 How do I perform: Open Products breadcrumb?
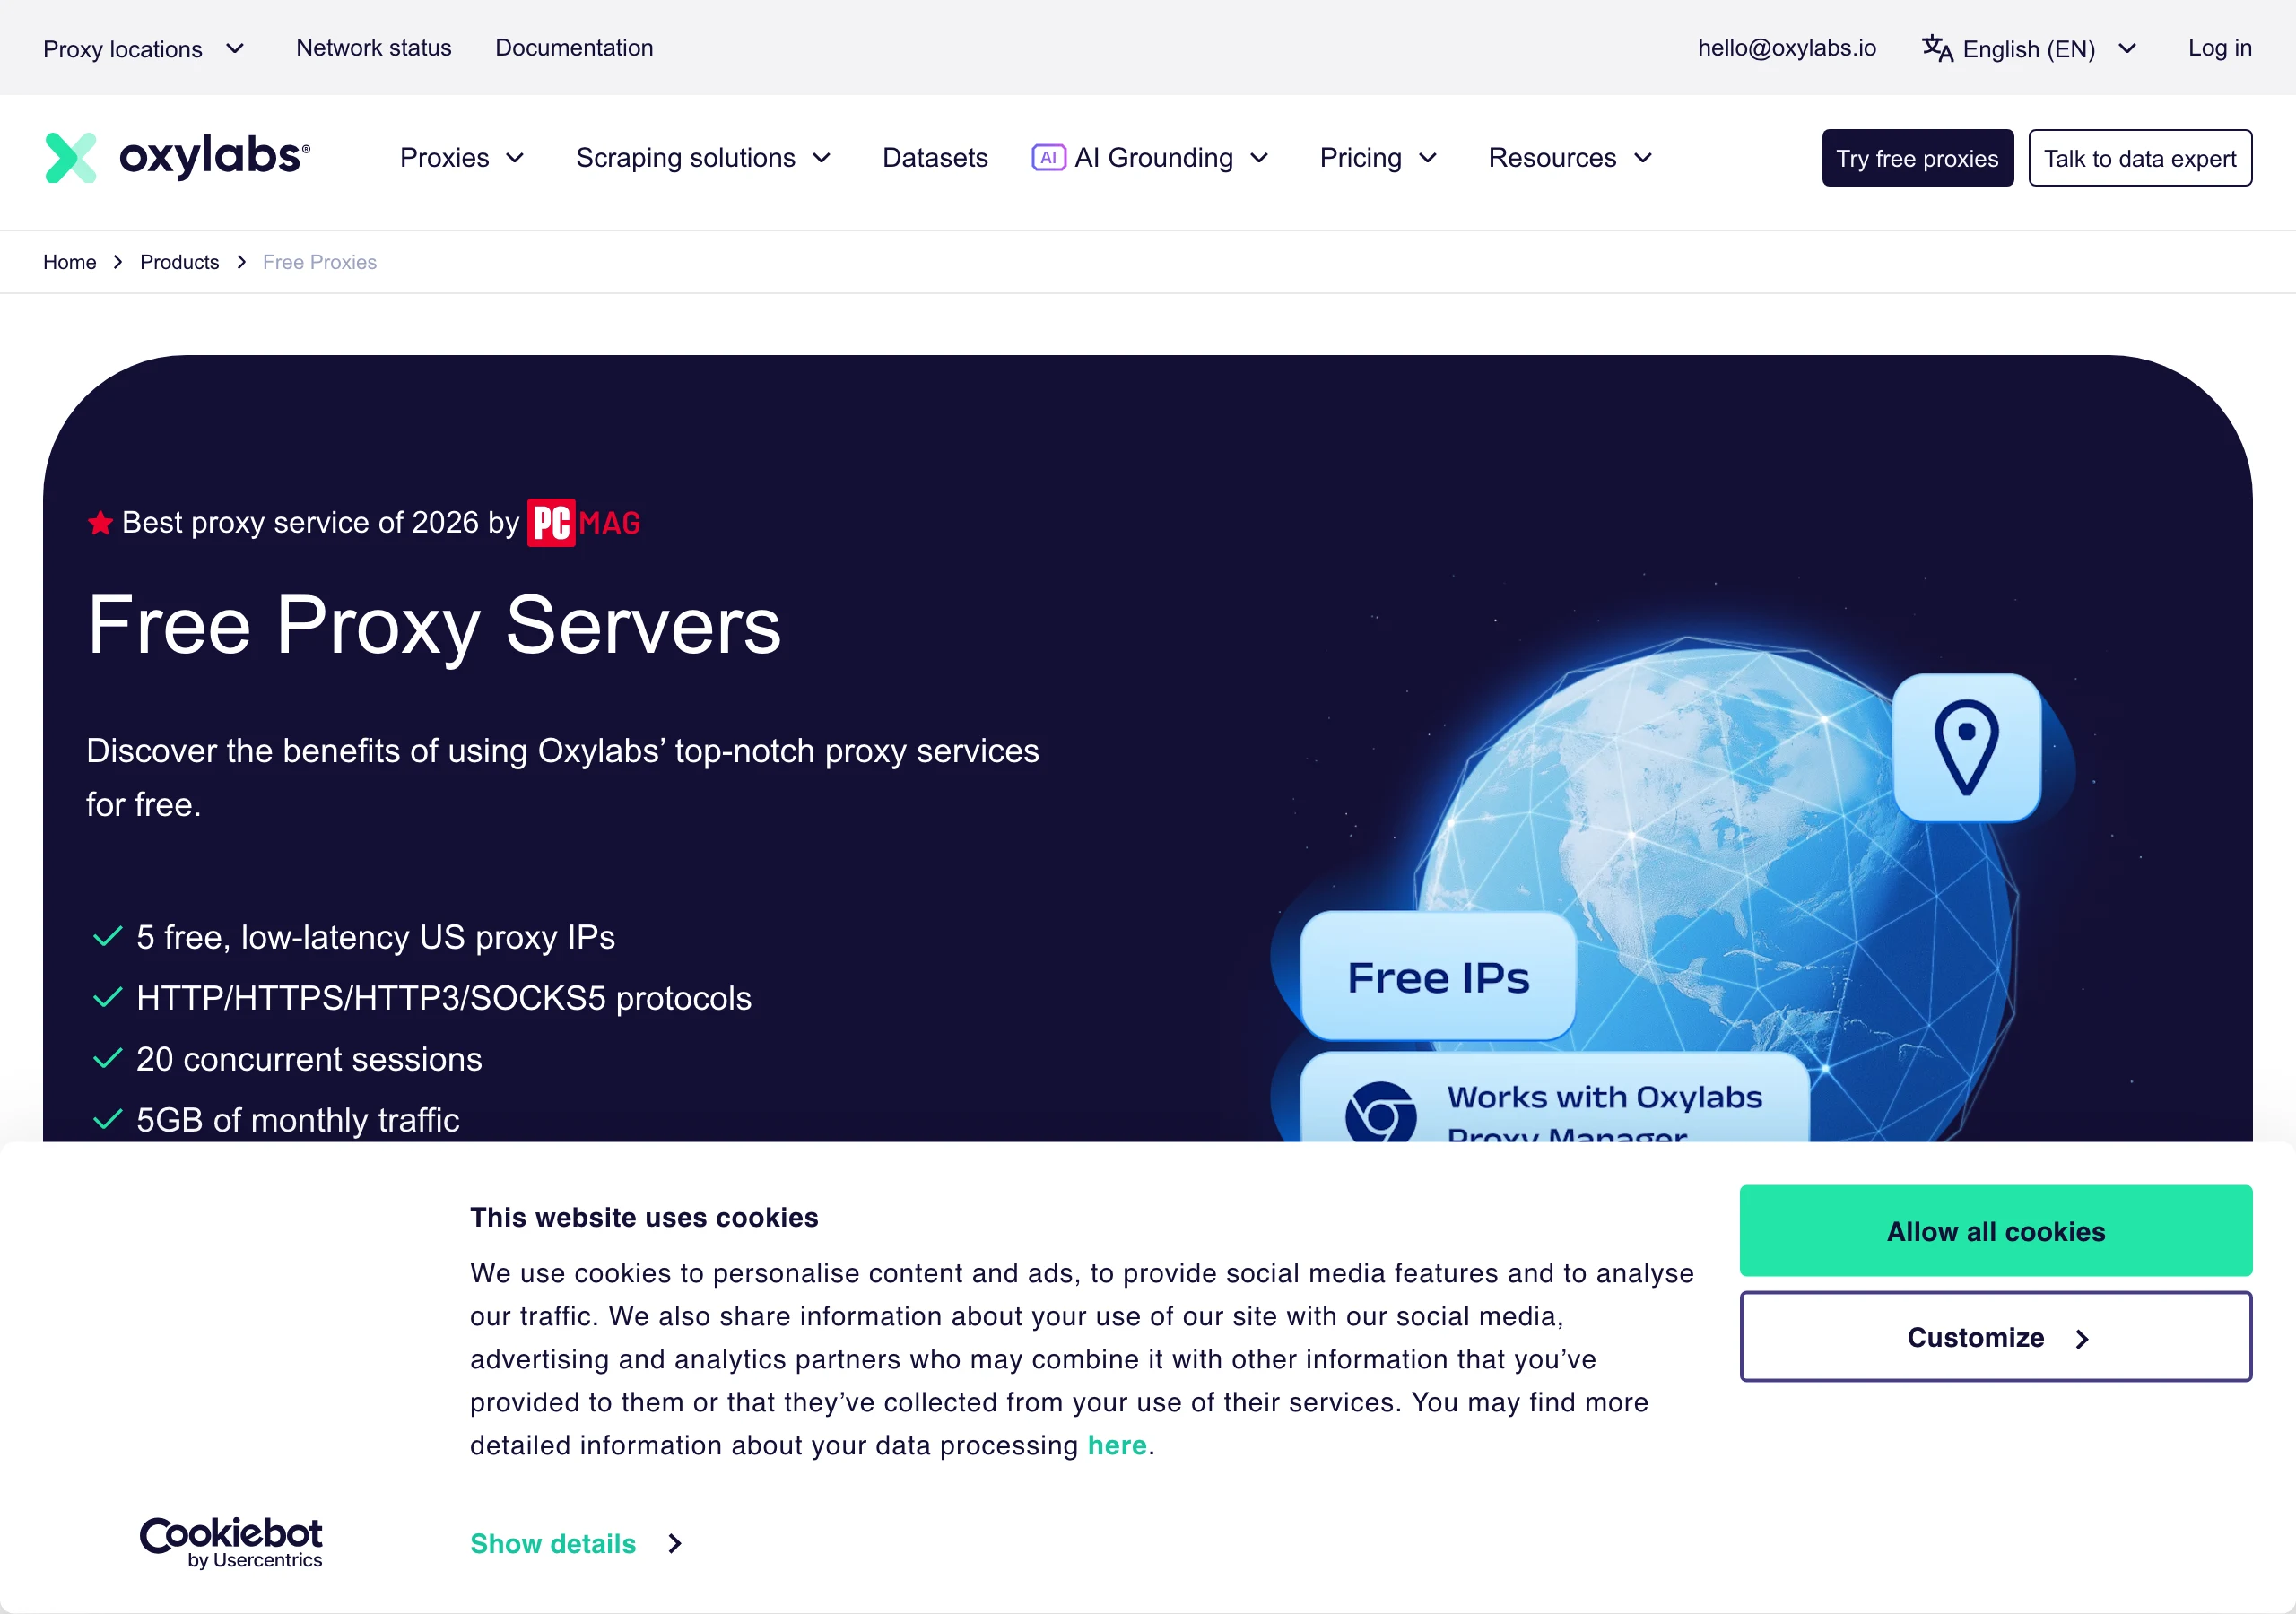180,262
